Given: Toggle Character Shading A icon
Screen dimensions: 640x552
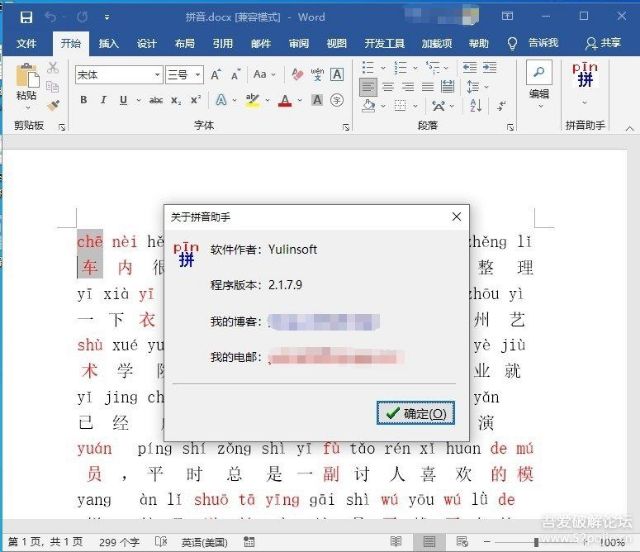Looking at the screenshot, I should (317, 100).
